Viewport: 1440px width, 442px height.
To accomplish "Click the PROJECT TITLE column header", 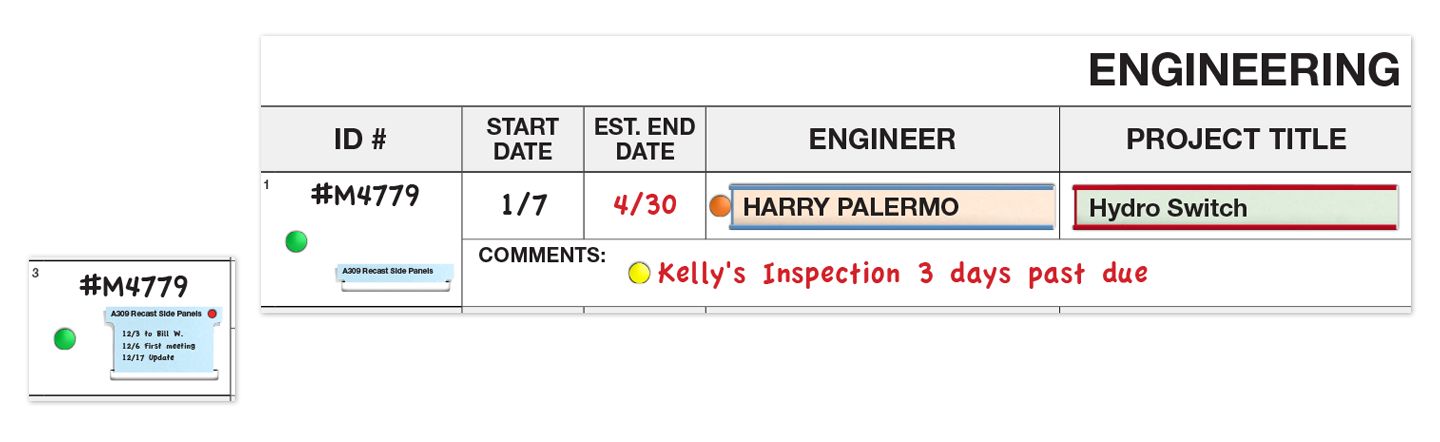I will [x=1235, y=139].
